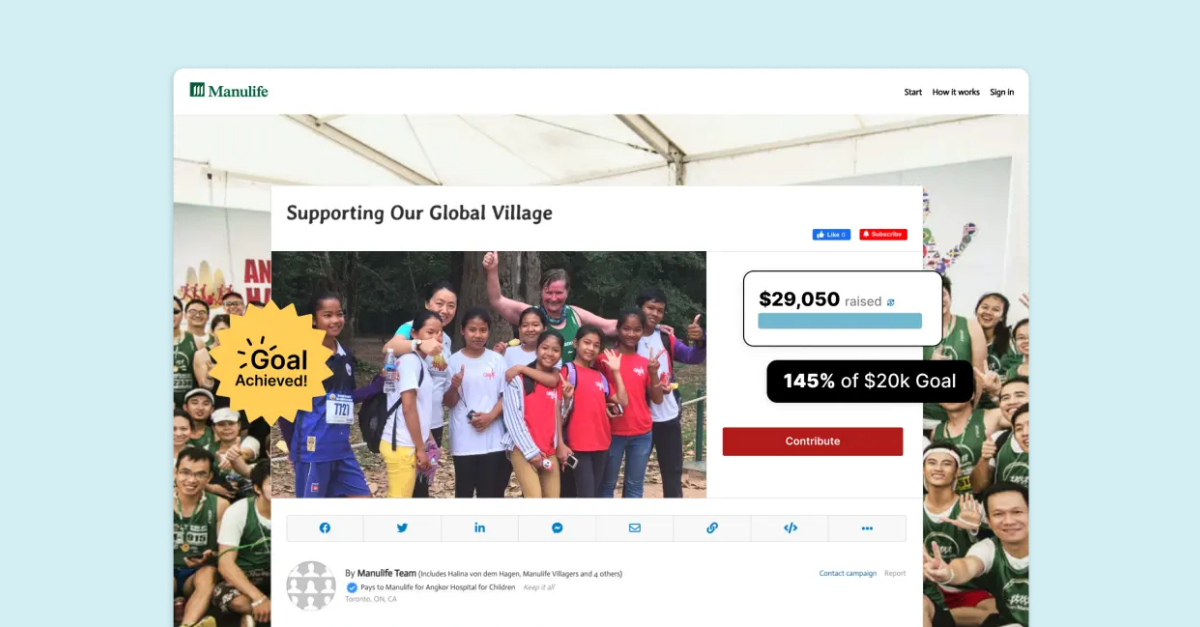Click Contact campaign link
Viewport: 1200px width, 627px height.
click(848, 573)
